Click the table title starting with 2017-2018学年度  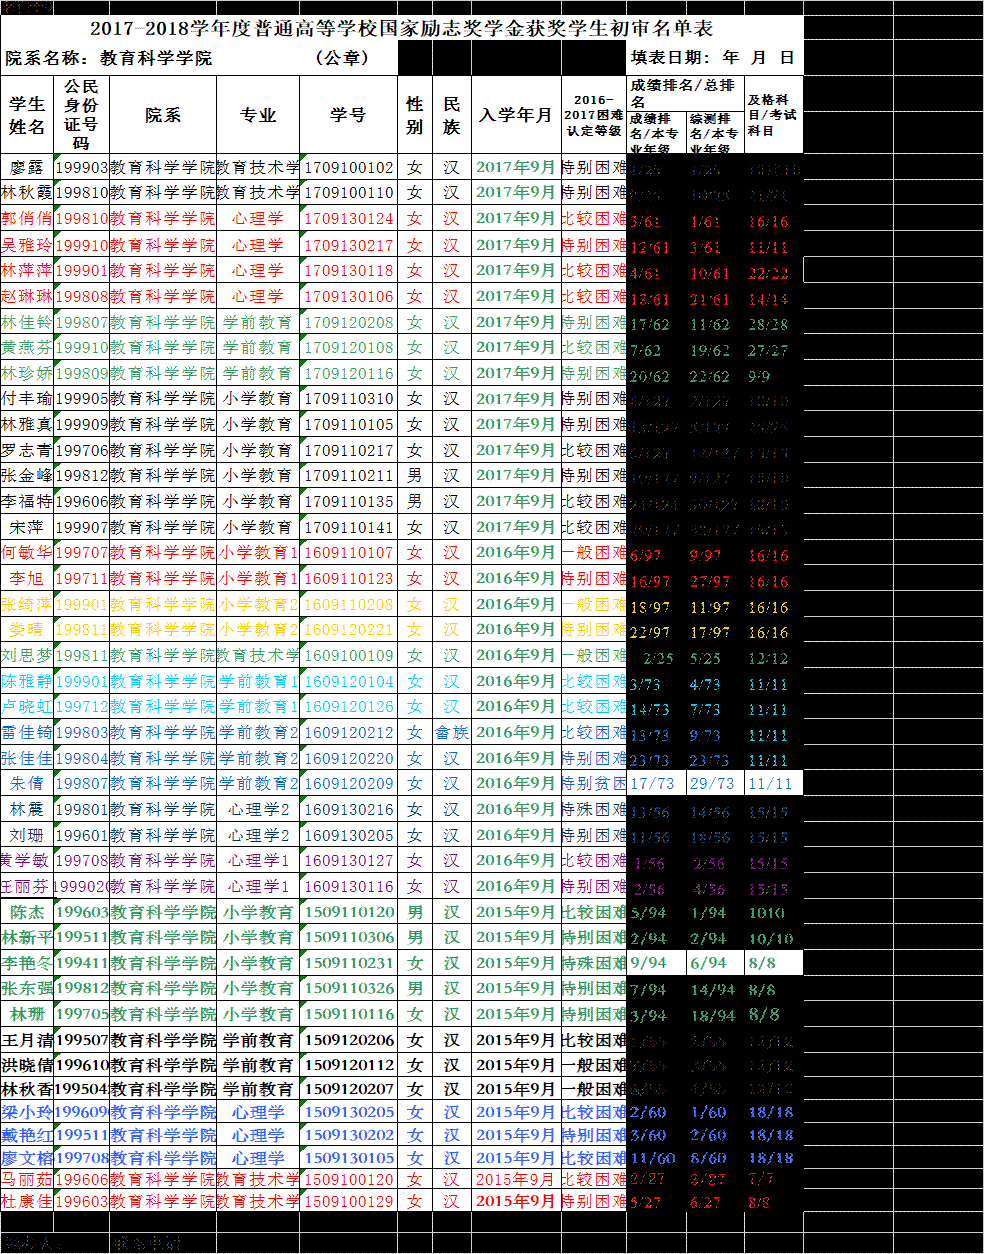coord(401,29)
